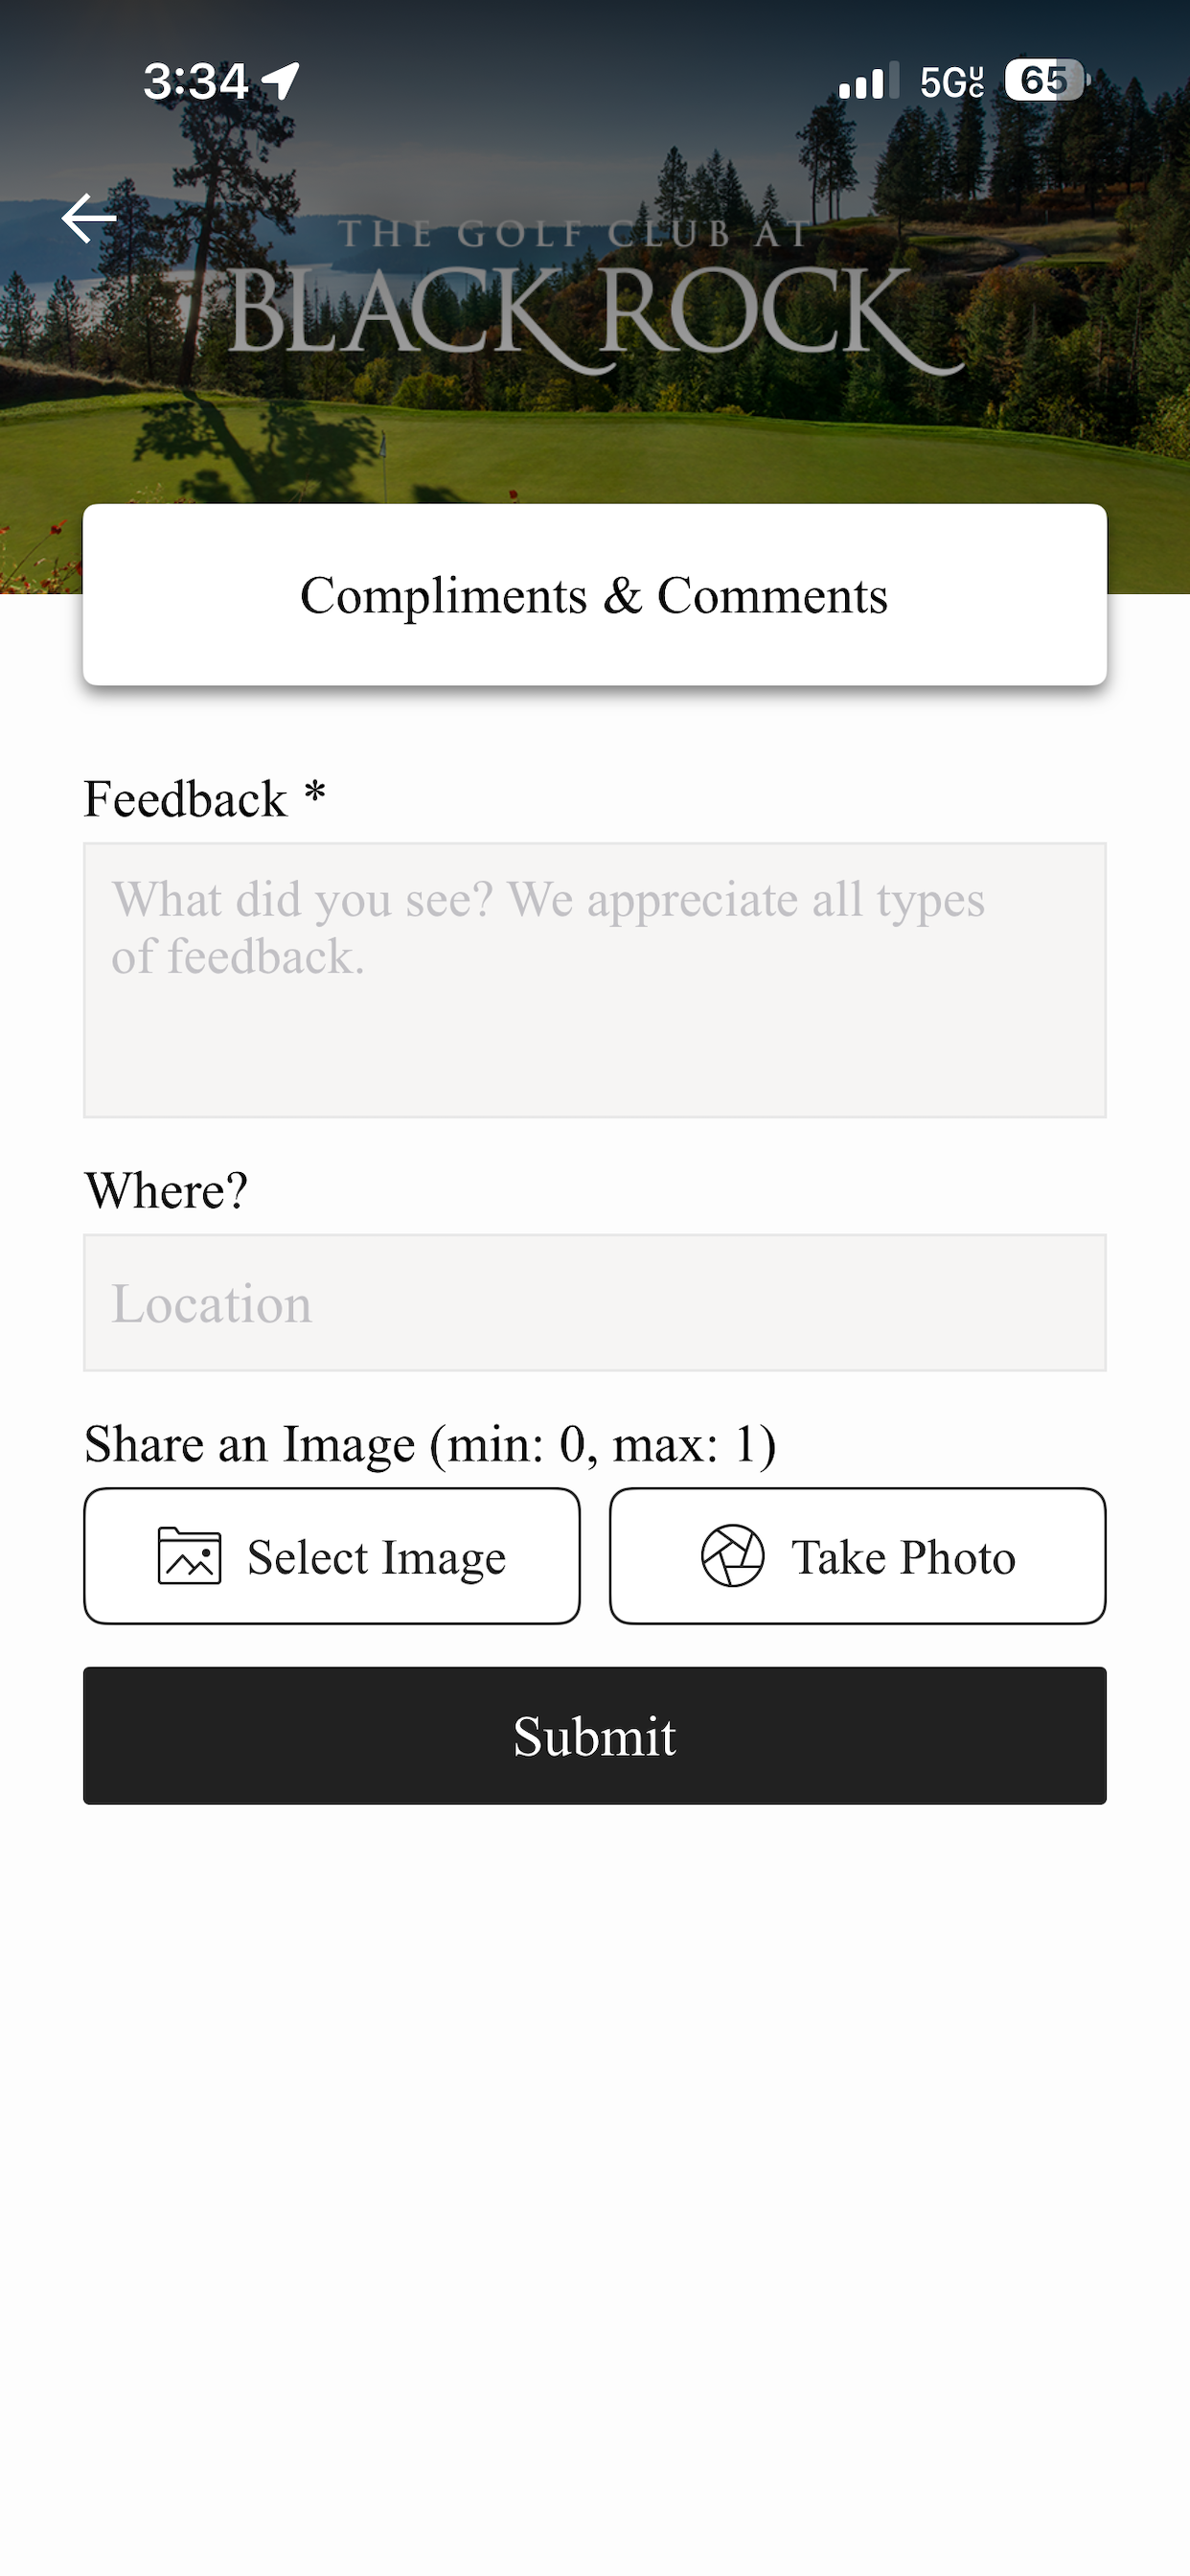
Task: Choose Select Image to attach a picture
Action: tap(332, 1556)
